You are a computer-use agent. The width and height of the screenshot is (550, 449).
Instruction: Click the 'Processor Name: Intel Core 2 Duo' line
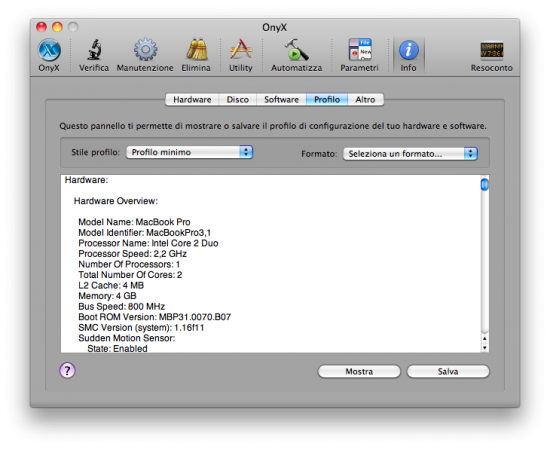point(148,243)
